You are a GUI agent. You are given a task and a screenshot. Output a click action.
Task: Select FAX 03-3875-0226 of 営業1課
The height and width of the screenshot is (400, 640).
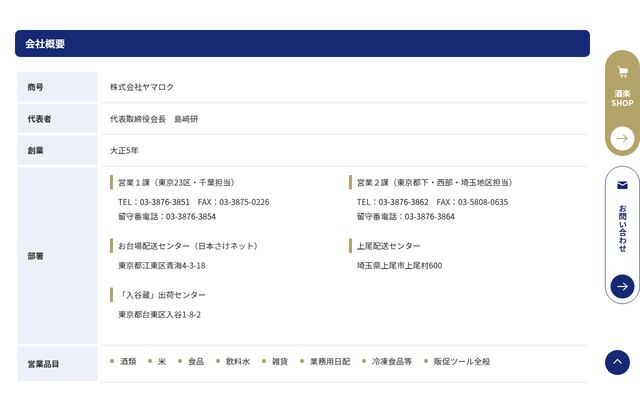coord(233,202)
